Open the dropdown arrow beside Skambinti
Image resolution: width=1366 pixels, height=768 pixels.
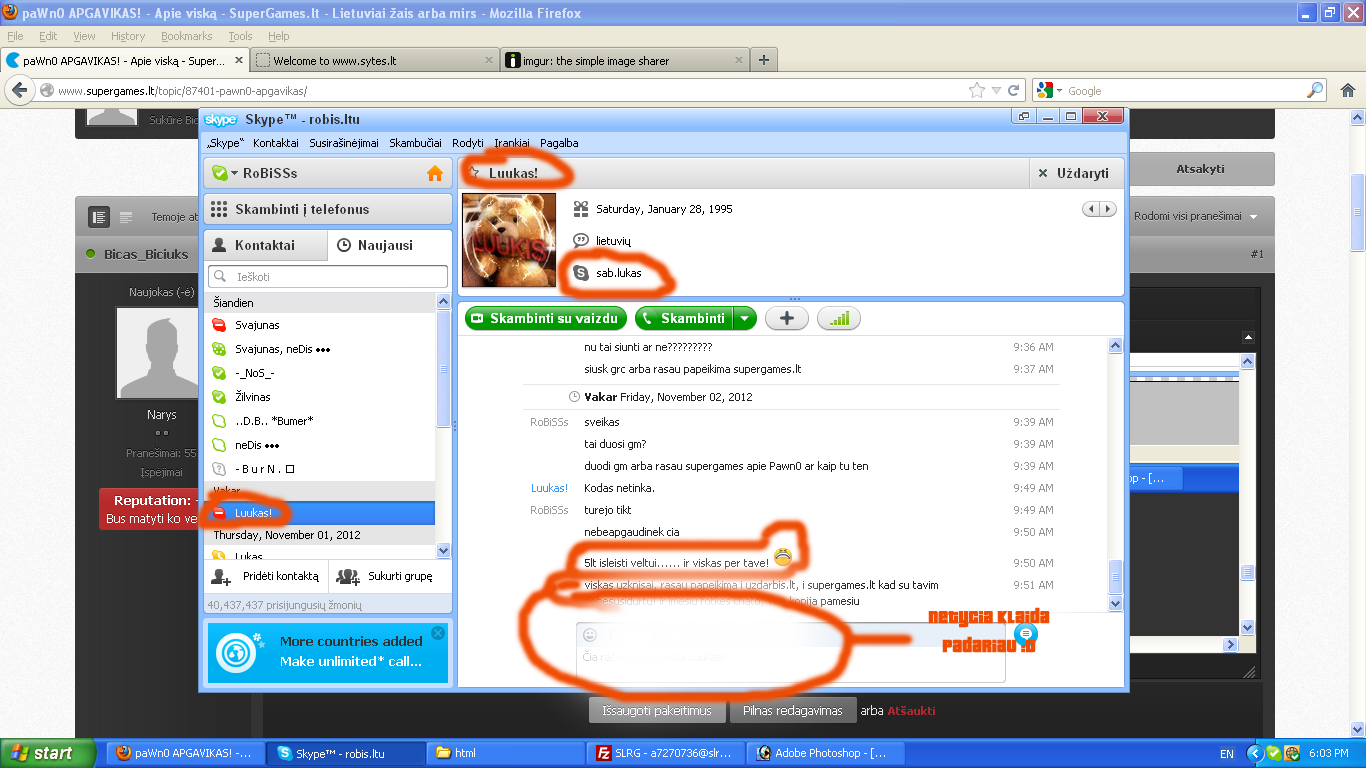tap(744, 318)
